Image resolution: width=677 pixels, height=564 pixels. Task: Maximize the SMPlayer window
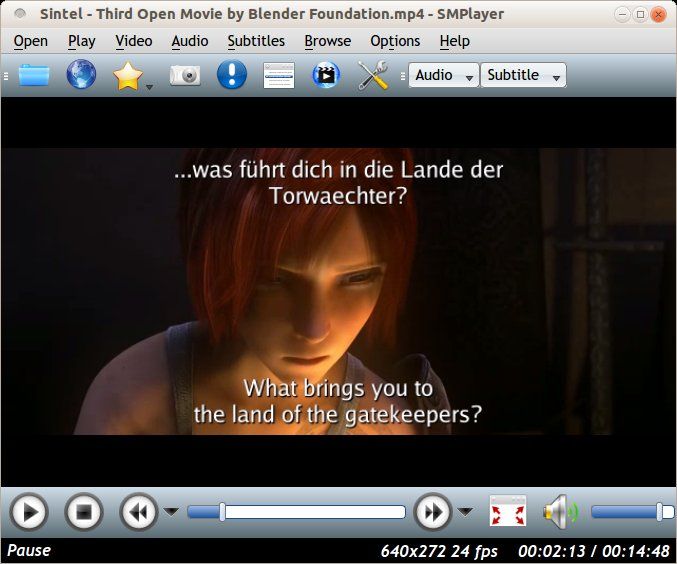pos(640,14)
